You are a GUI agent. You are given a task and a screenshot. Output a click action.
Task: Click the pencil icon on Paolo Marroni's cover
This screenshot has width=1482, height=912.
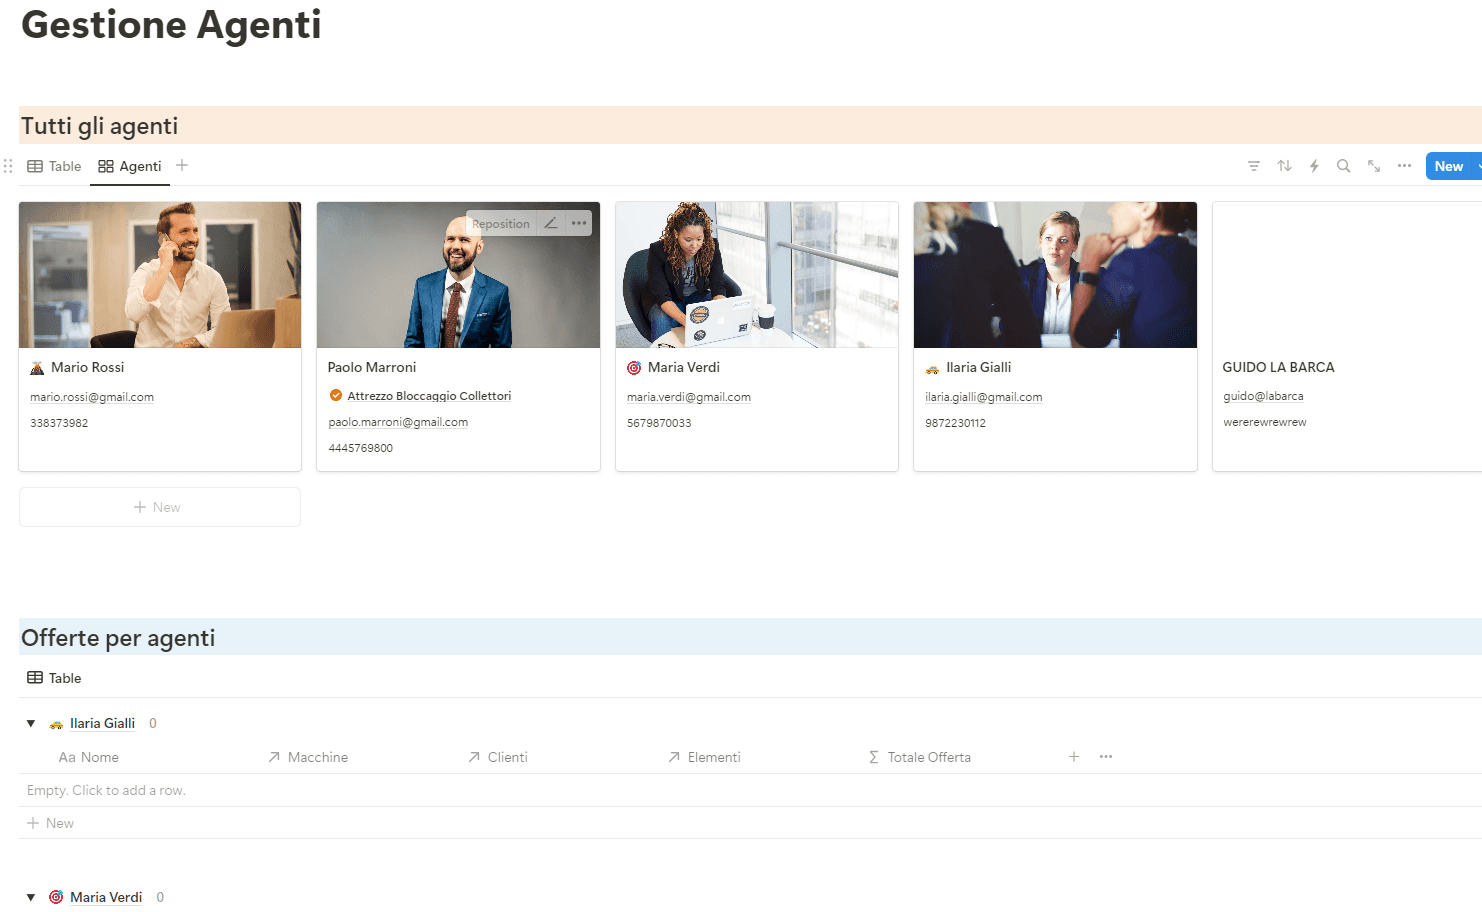click(x=551, y=223)
